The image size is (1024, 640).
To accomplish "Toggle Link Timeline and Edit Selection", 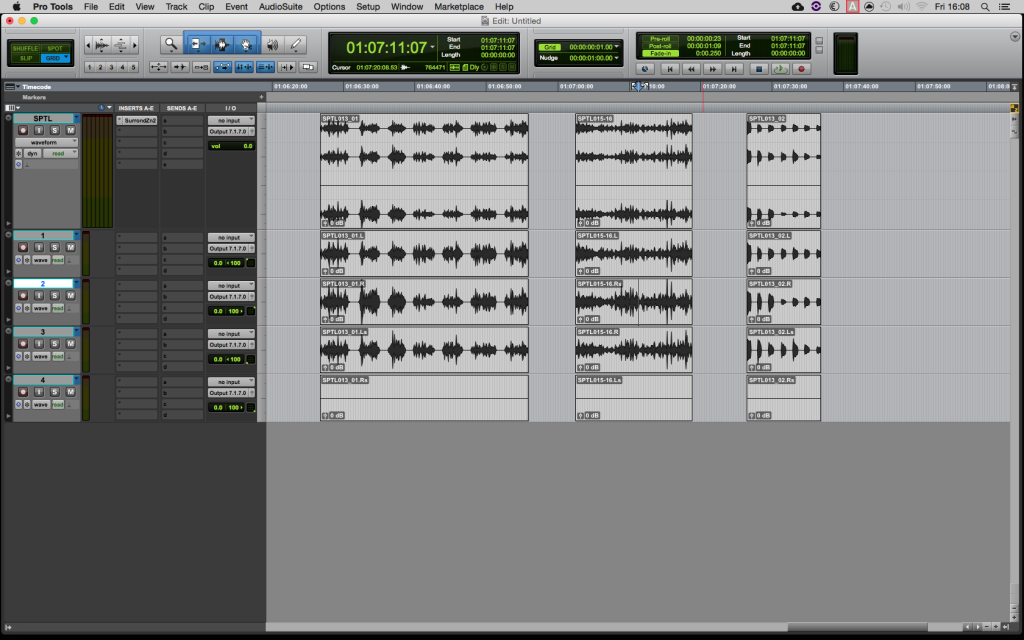I will pyautogui.click(x=244, y=67).
